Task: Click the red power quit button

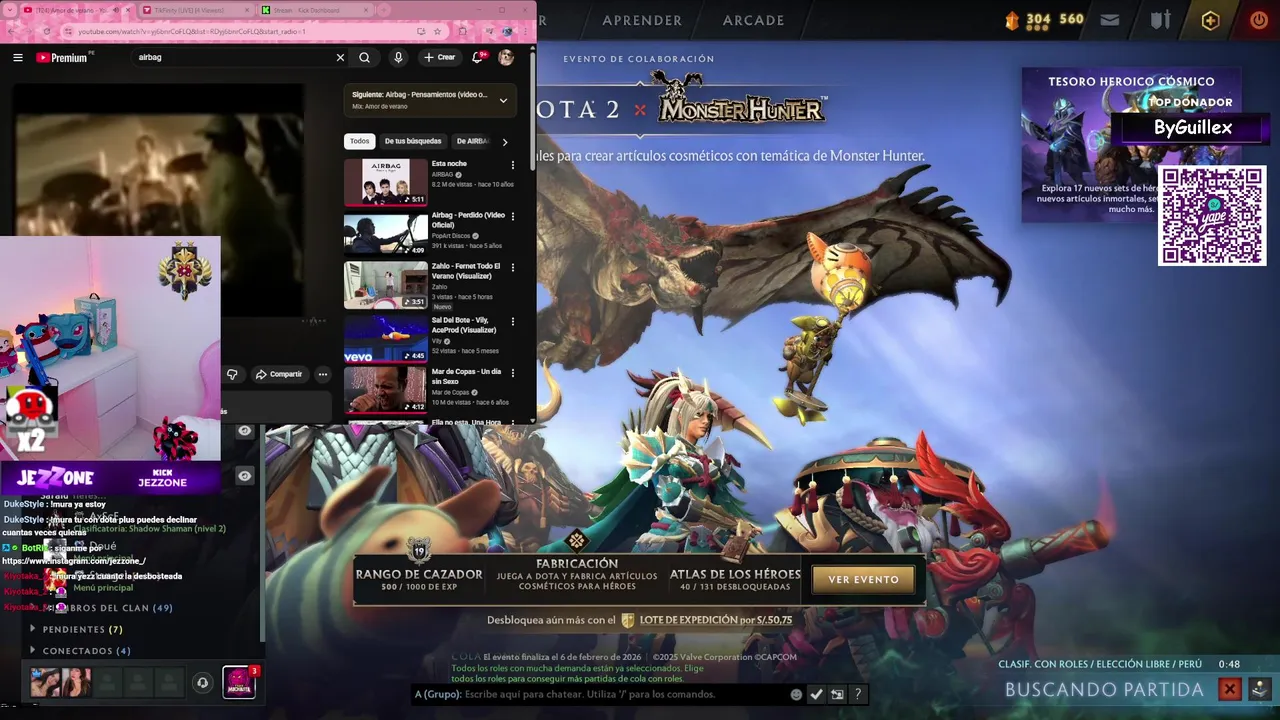Action: [x=1259, y=20]
